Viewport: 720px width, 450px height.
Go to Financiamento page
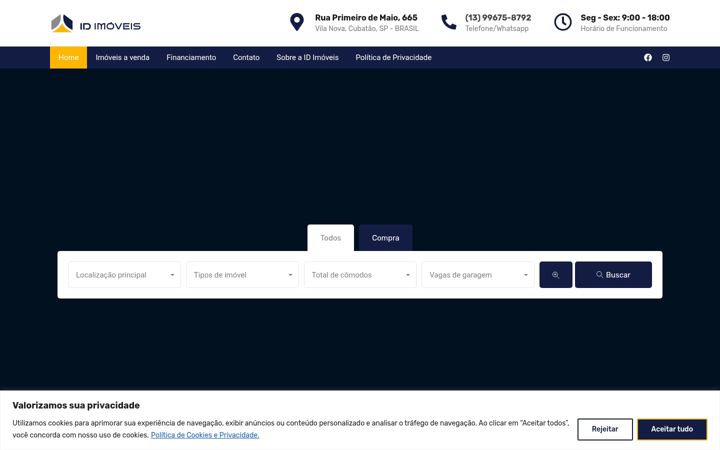191,57
